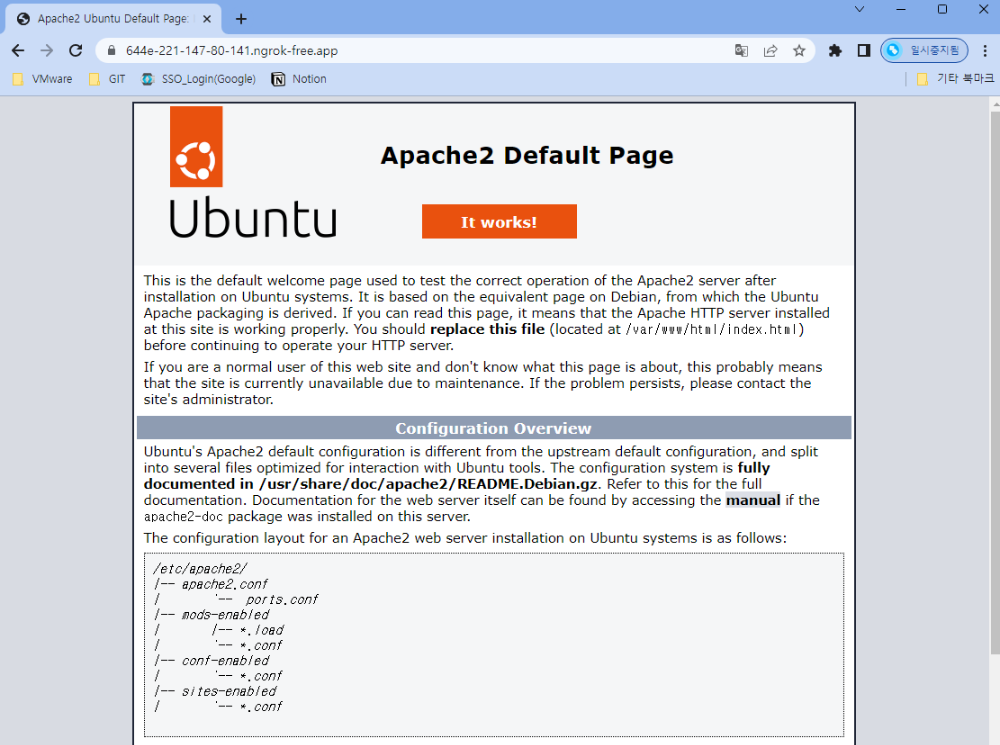
Task: Click the vertical scrollbar thumb
Action: click(x=995, y=383)
